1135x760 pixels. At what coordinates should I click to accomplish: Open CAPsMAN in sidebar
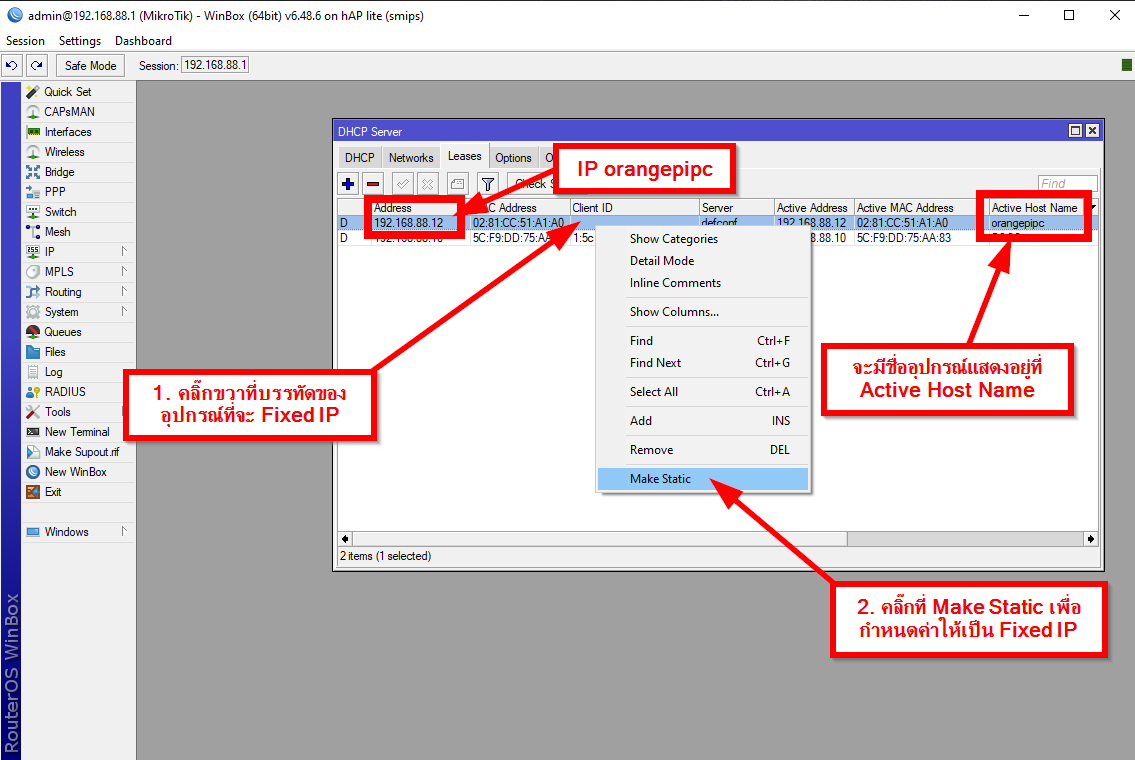78,111
